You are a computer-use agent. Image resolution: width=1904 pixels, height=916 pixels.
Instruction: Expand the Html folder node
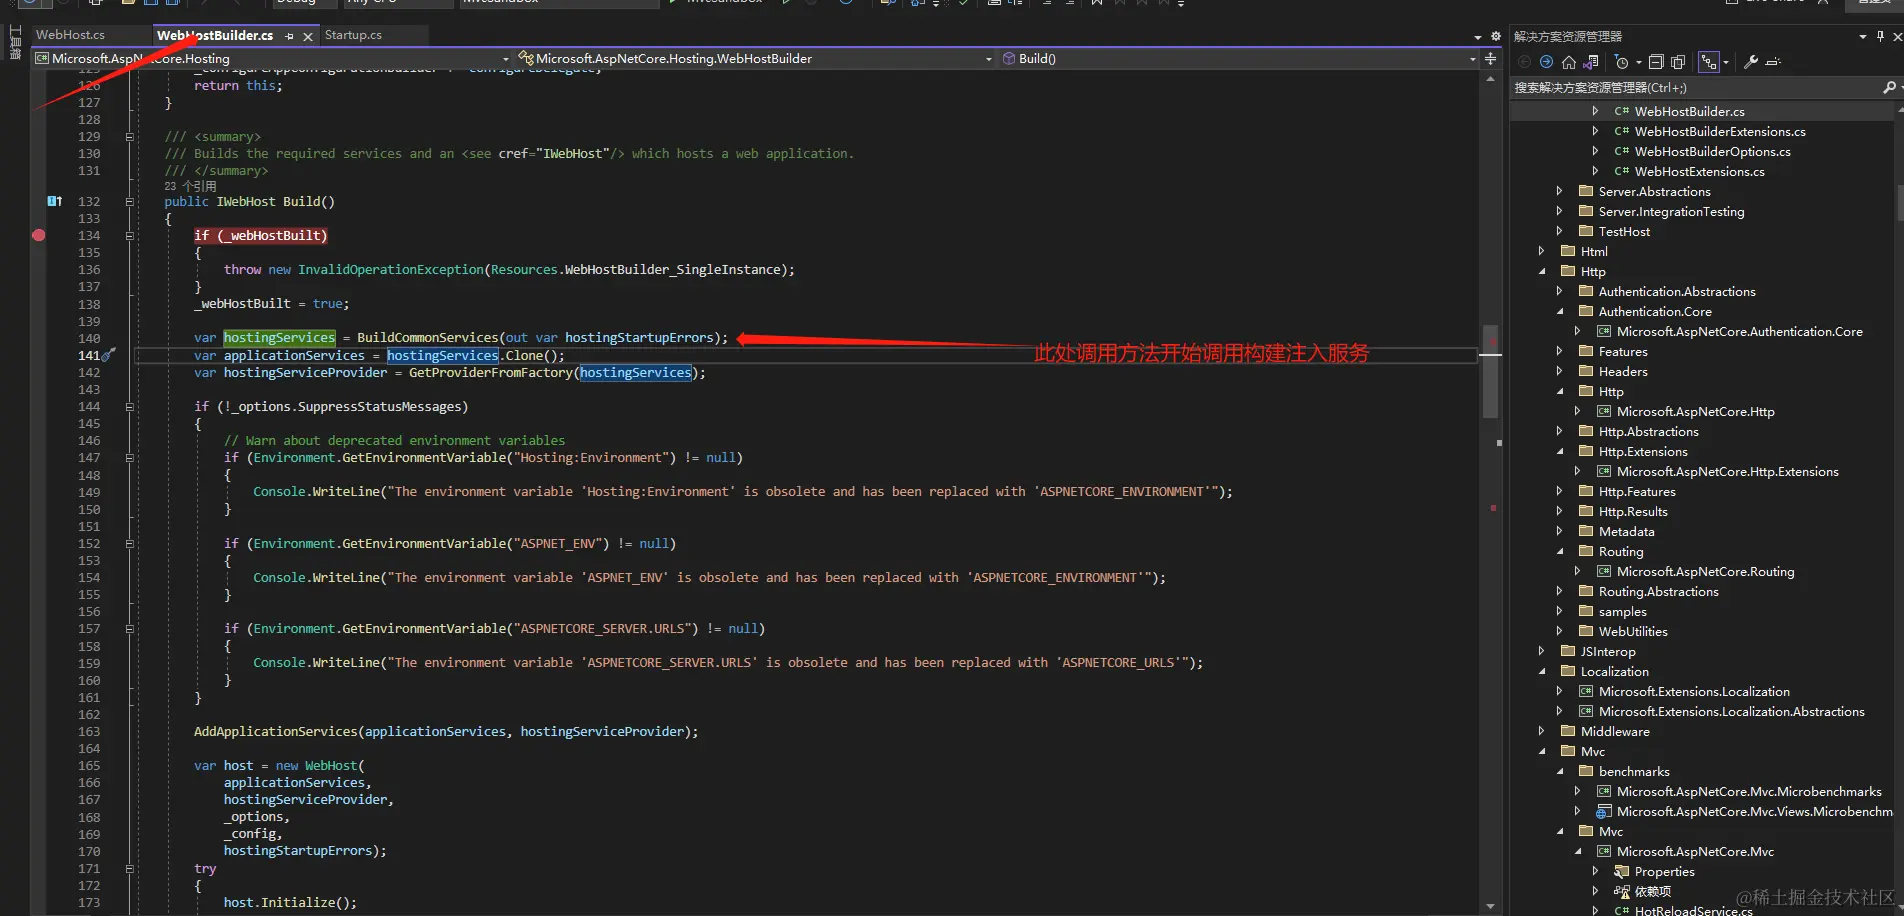coord(1541,251)
